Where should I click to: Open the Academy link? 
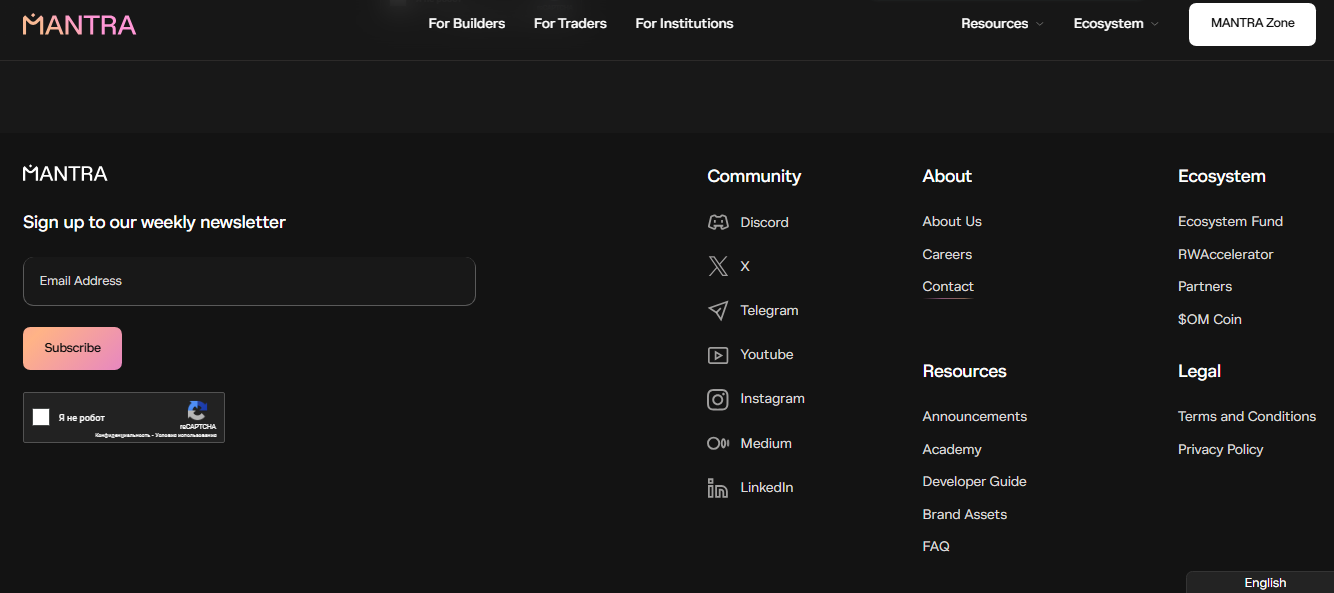tap(952, 449)
